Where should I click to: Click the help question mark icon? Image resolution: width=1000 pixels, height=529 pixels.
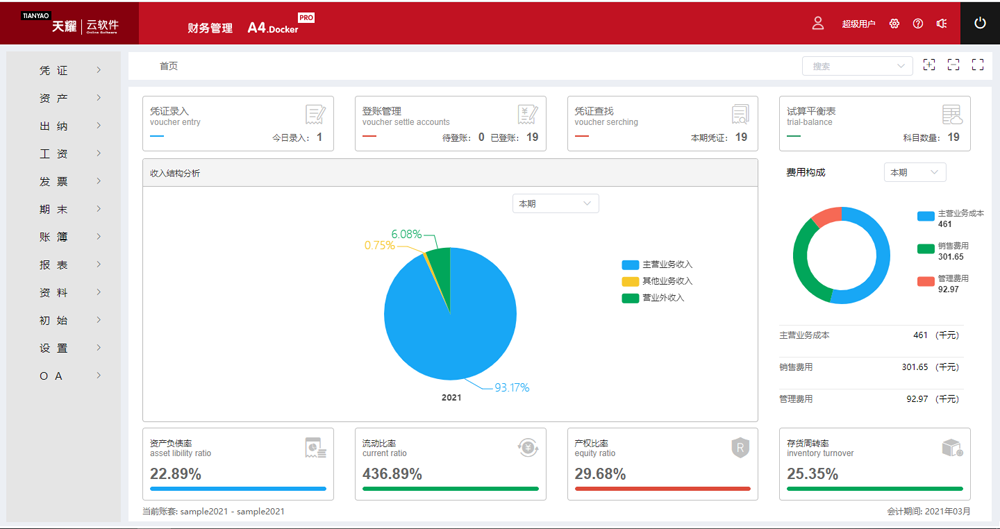point(918,24)
